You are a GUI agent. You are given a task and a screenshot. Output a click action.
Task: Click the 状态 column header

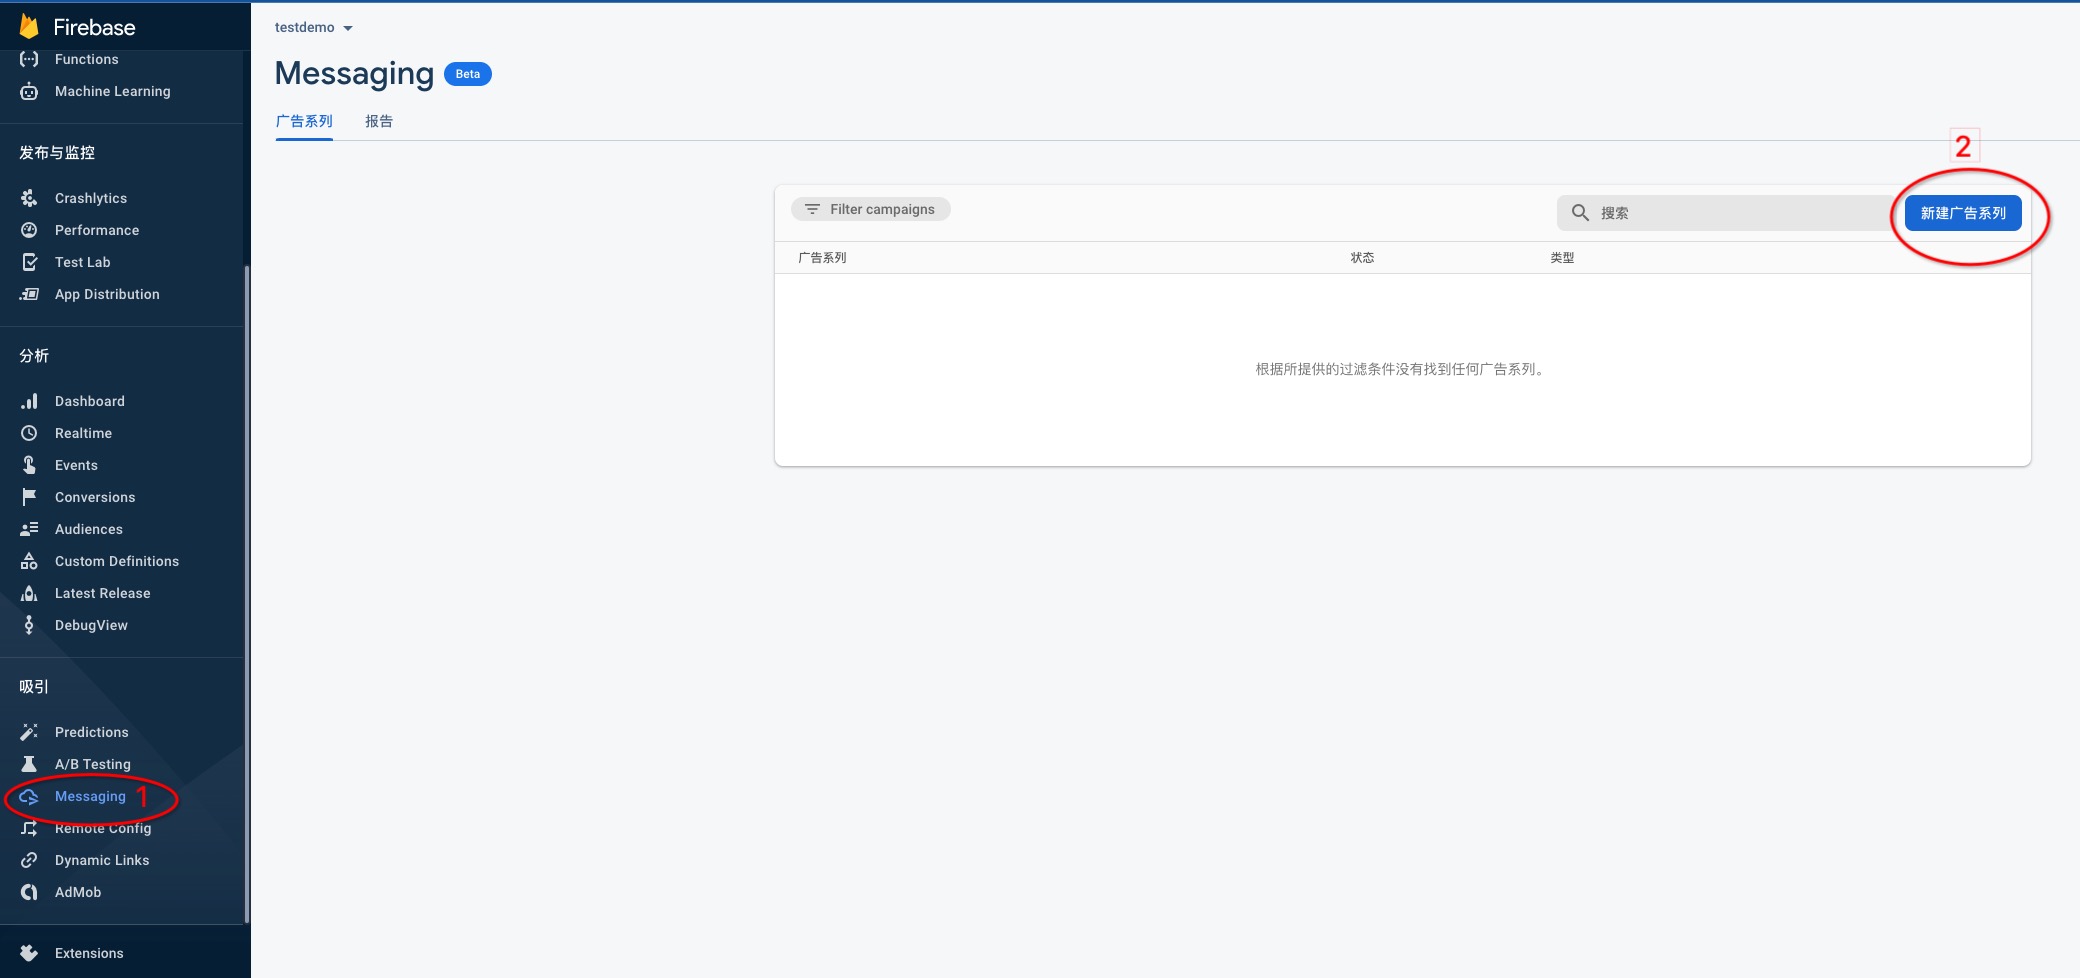click(1362, 257)
